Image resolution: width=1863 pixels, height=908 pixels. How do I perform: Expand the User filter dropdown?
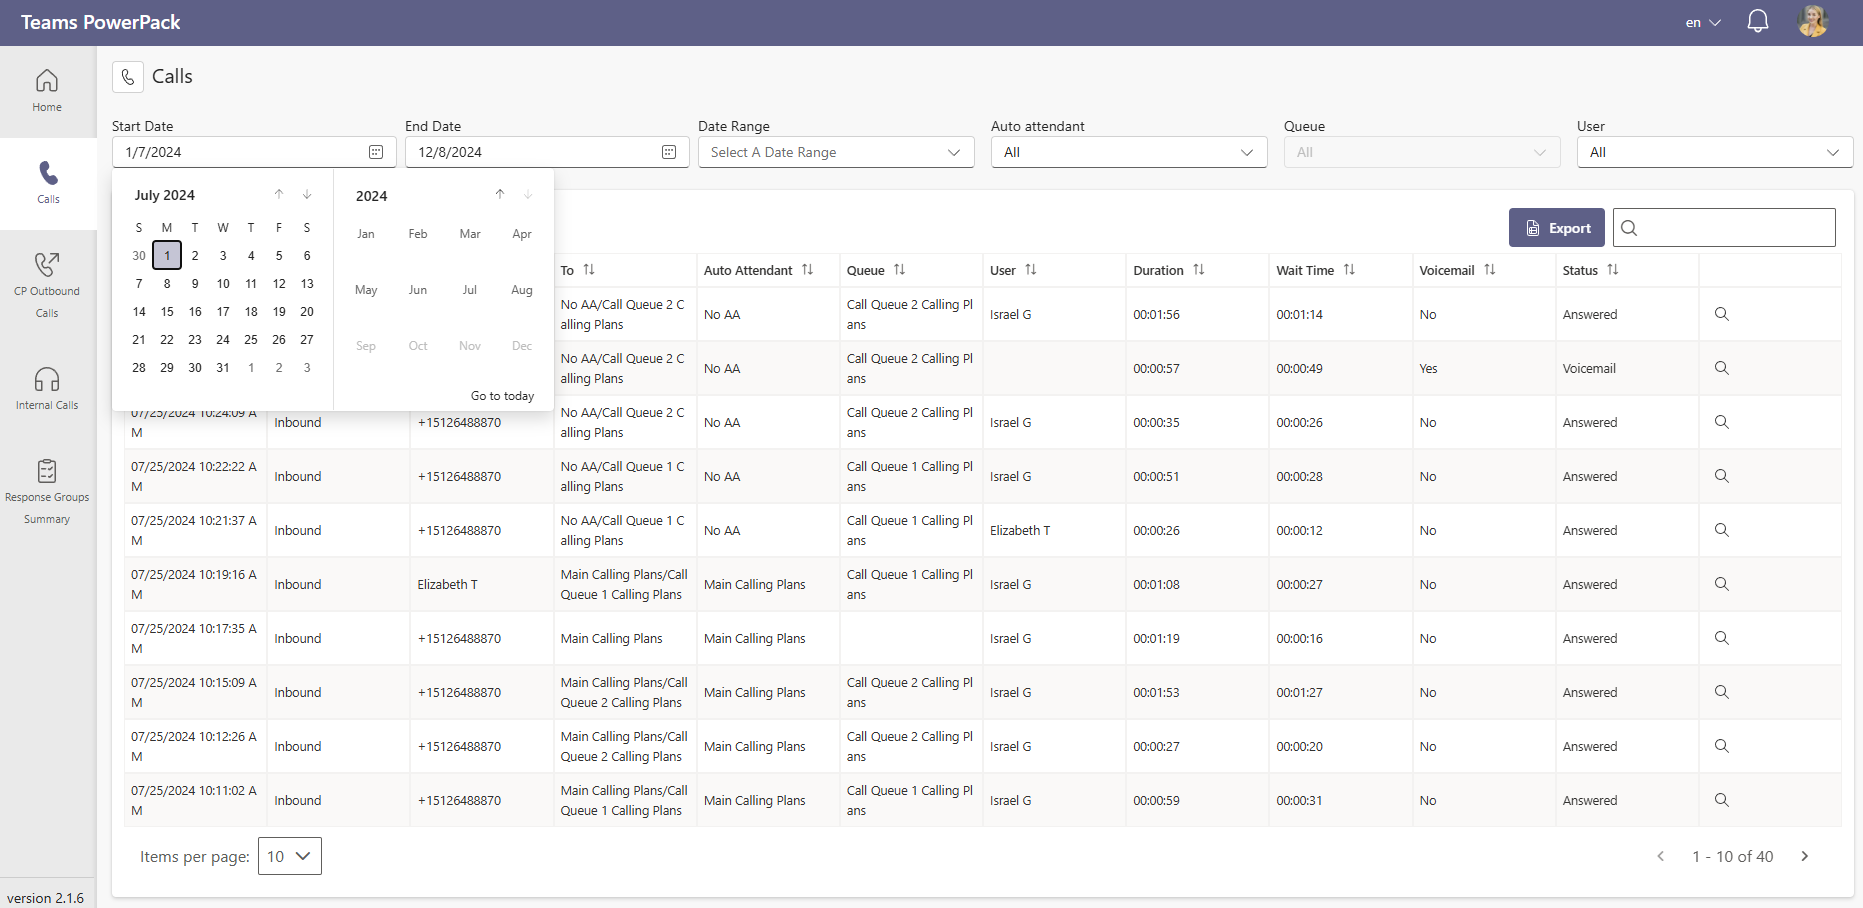coord(1715,152)
